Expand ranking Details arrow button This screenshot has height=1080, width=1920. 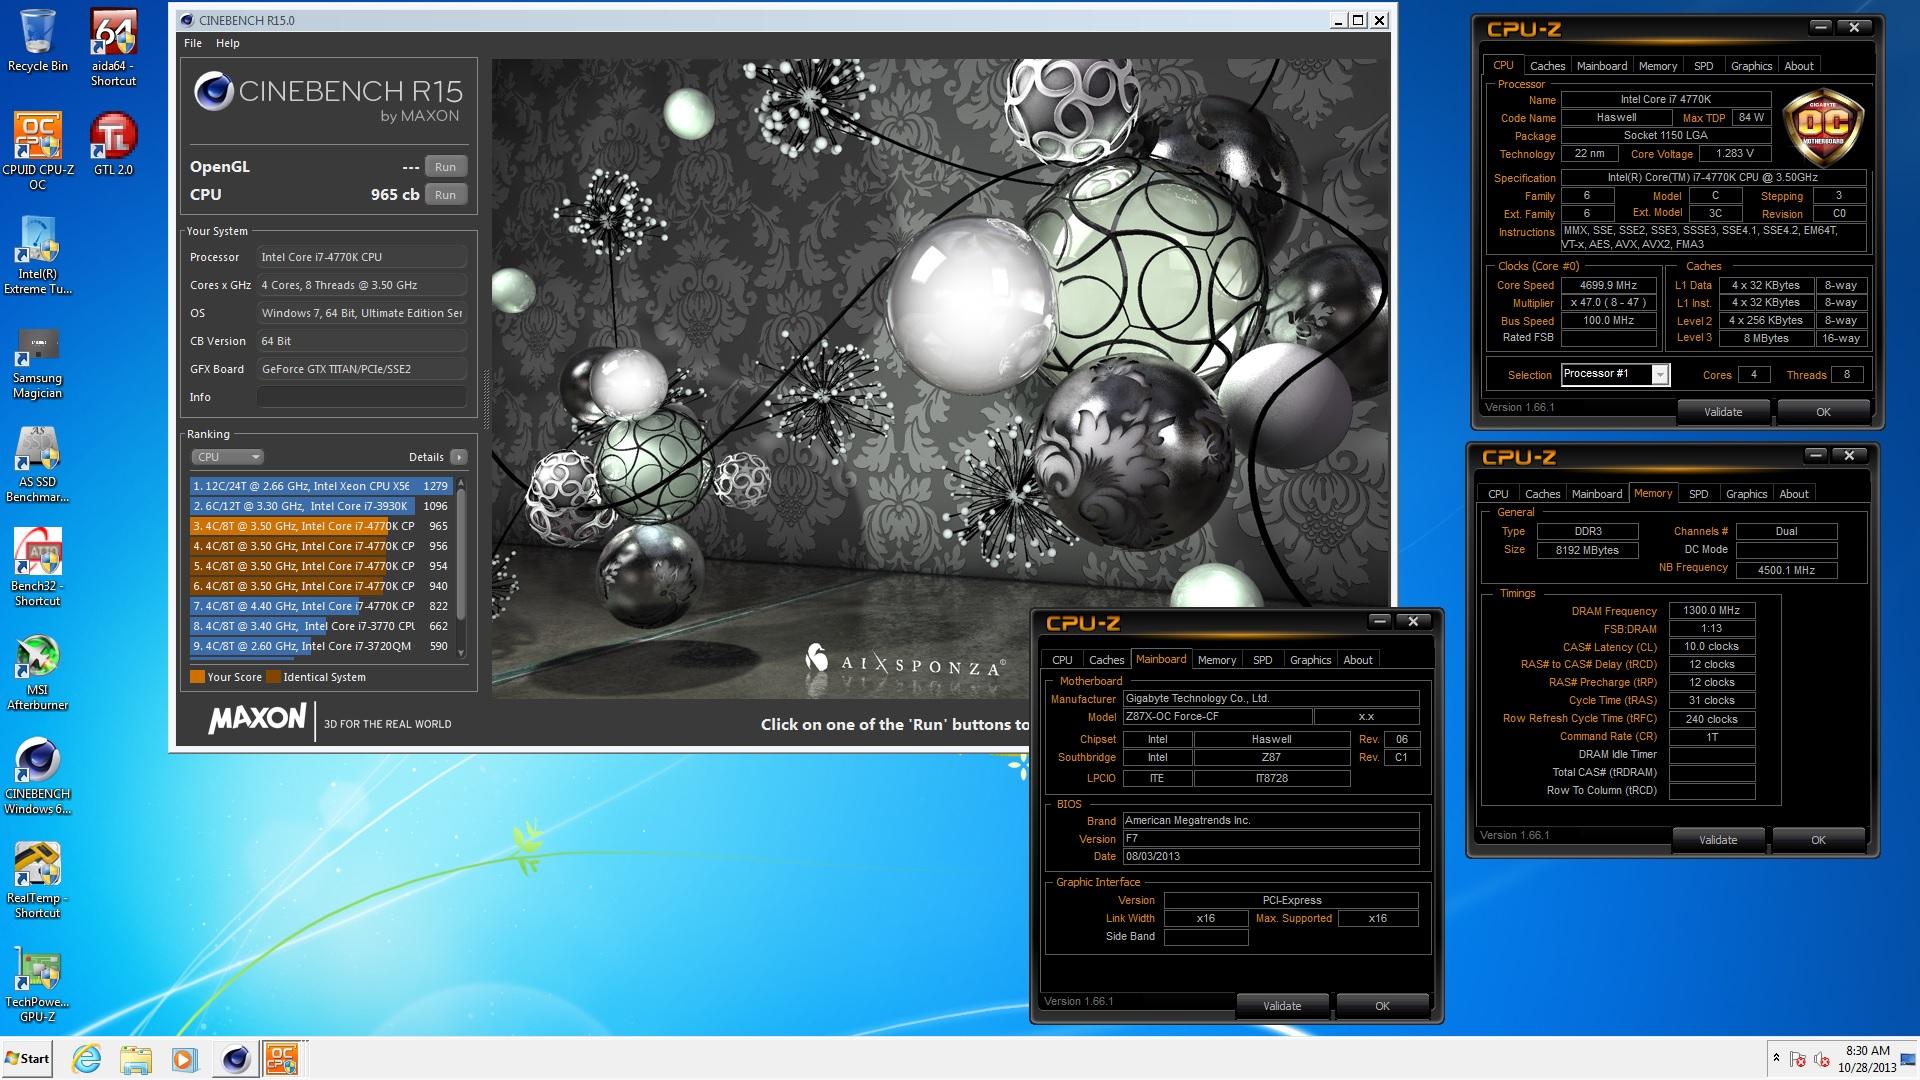pos(459,457)
